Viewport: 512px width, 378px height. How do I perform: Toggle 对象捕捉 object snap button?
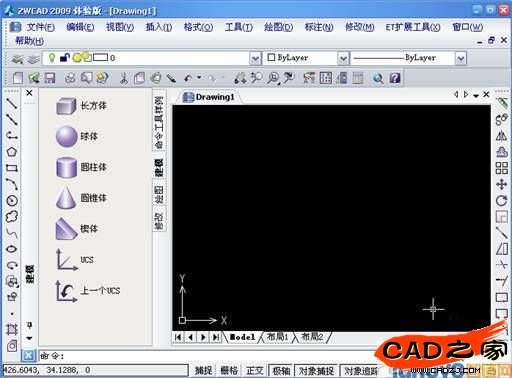click(x=316, y=370)
